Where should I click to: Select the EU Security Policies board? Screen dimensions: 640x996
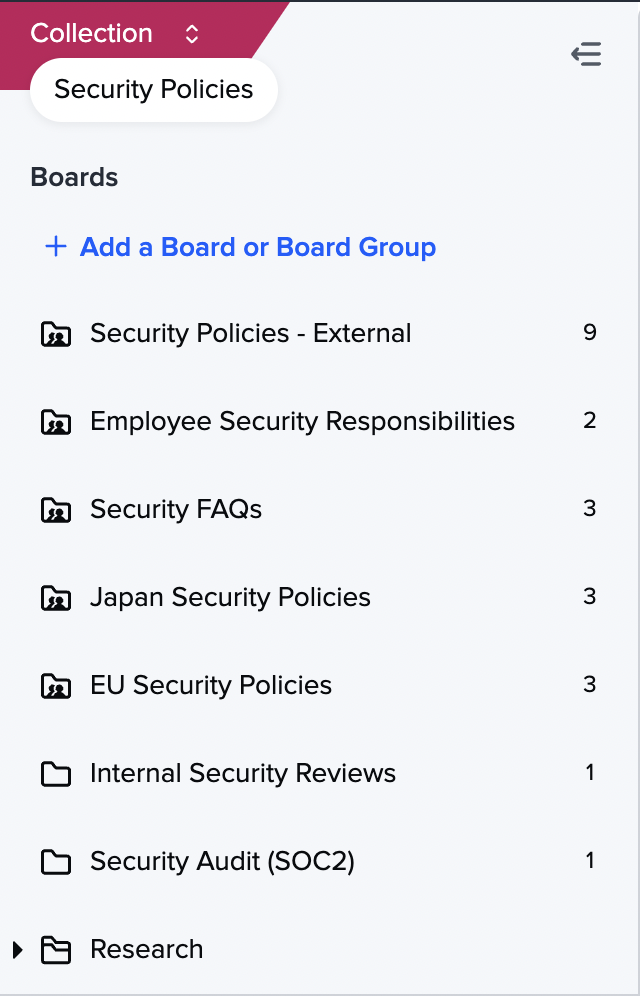pos(211,685)
